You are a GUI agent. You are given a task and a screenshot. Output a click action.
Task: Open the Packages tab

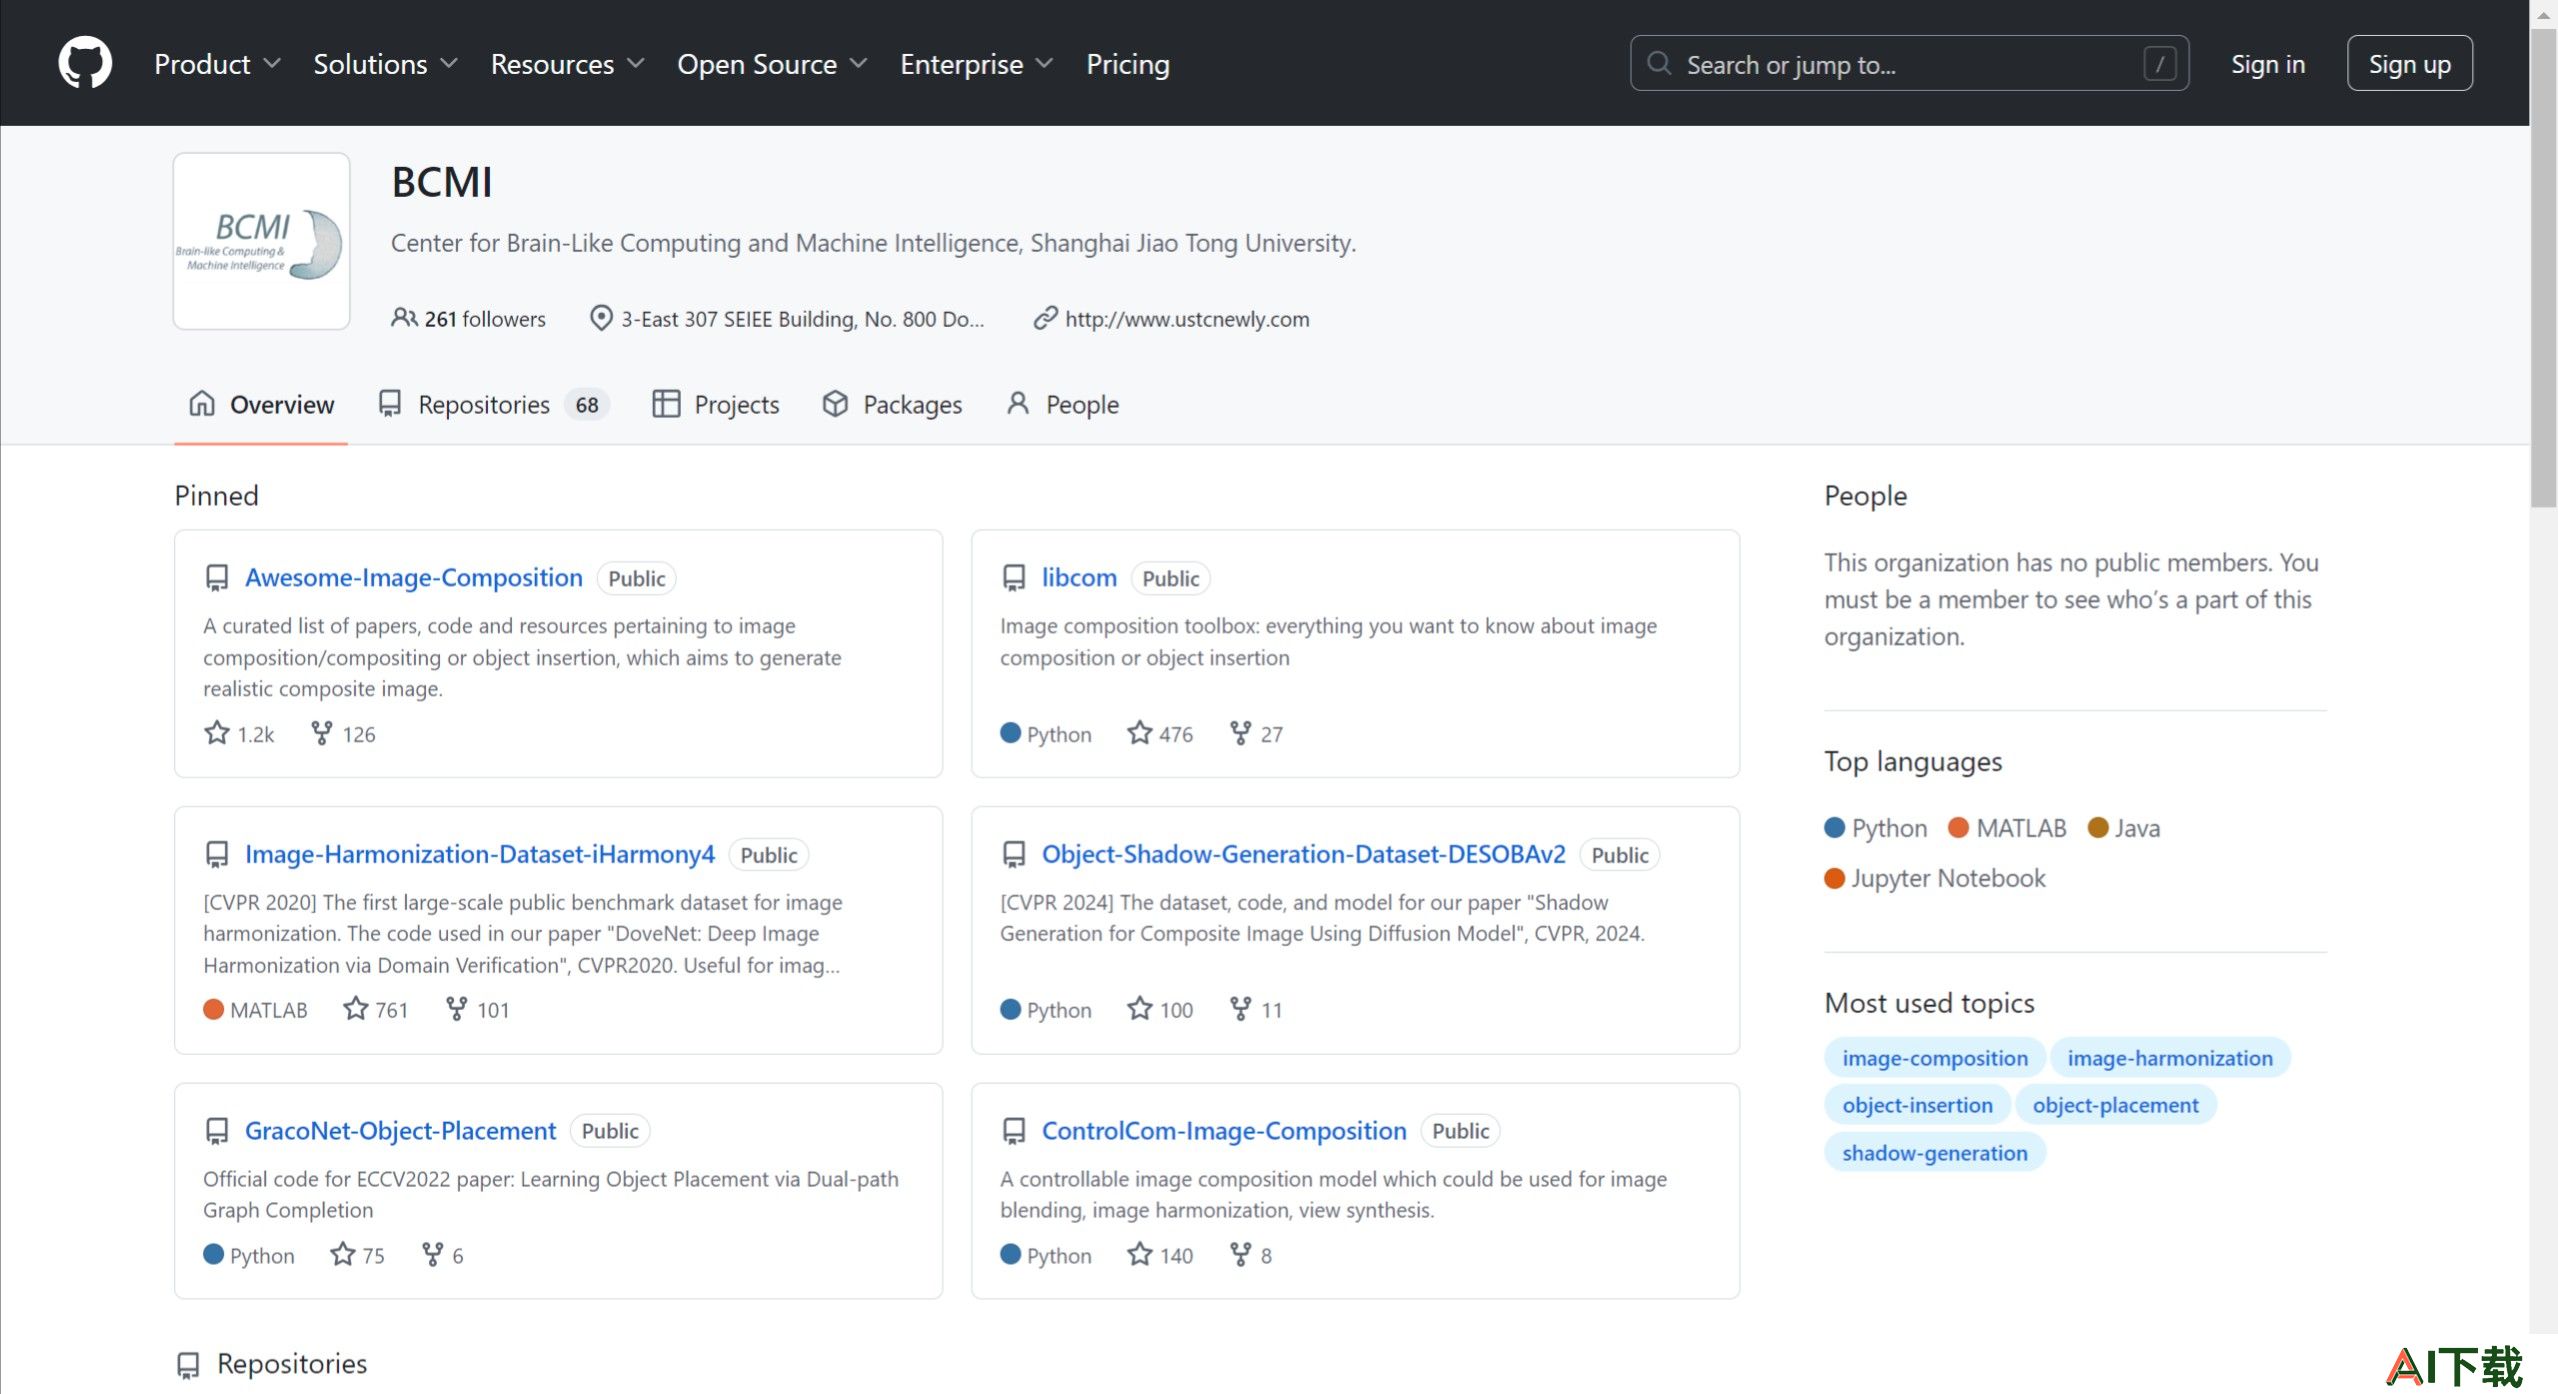pyautogui.click(x=892, y=404)
